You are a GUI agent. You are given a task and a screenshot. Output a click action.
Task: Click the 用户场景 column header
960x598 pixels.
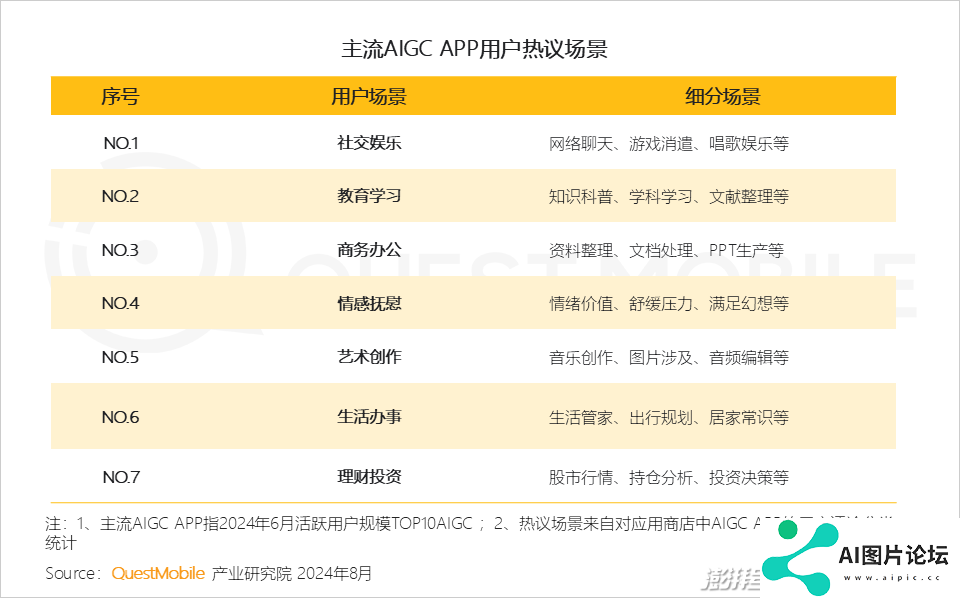tap(369, 96)
